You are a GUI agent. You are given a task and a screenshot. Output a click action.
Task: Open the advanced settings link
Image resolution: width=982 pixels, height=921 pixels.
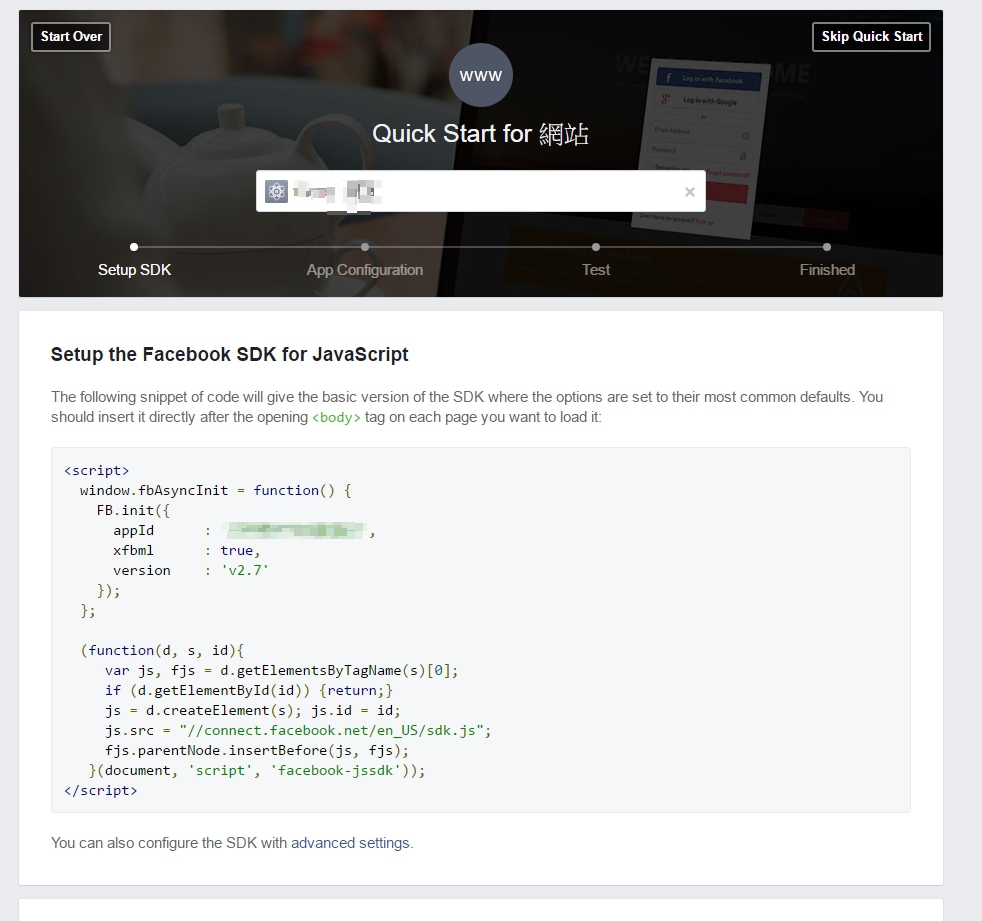point(350,843)
